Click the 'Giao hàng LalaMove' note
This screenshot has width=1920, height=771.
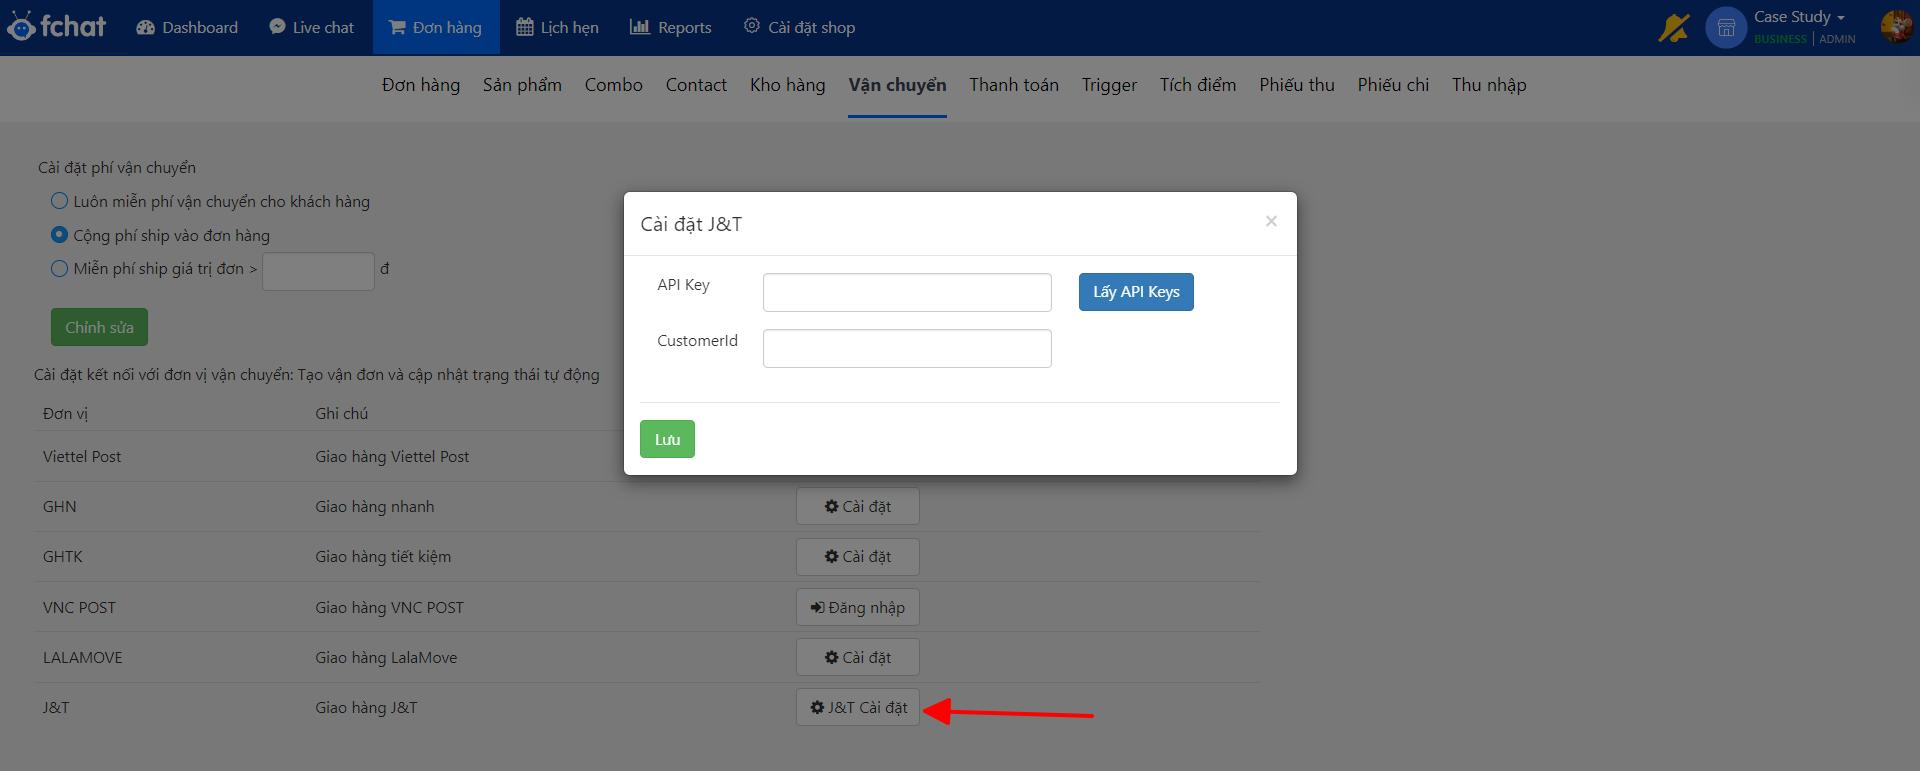(386, 657)
